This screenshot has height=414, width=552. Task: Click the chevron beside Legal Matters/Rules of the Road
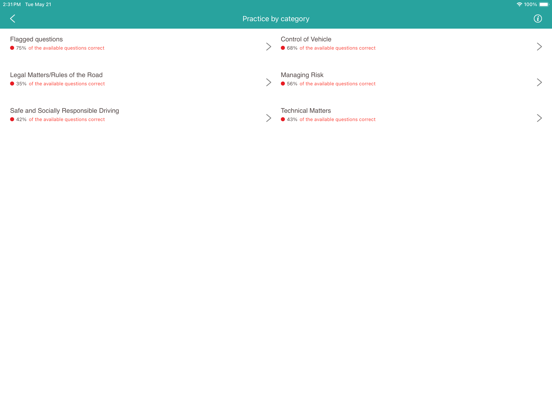click(269, 82)
